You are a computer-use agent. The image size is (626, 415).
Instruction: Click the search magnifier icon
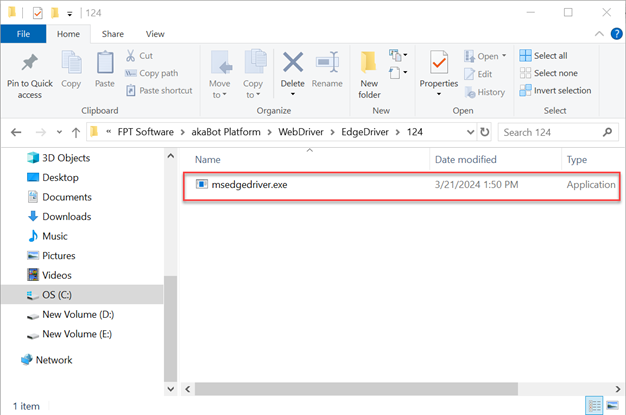[x=607, y=132]
